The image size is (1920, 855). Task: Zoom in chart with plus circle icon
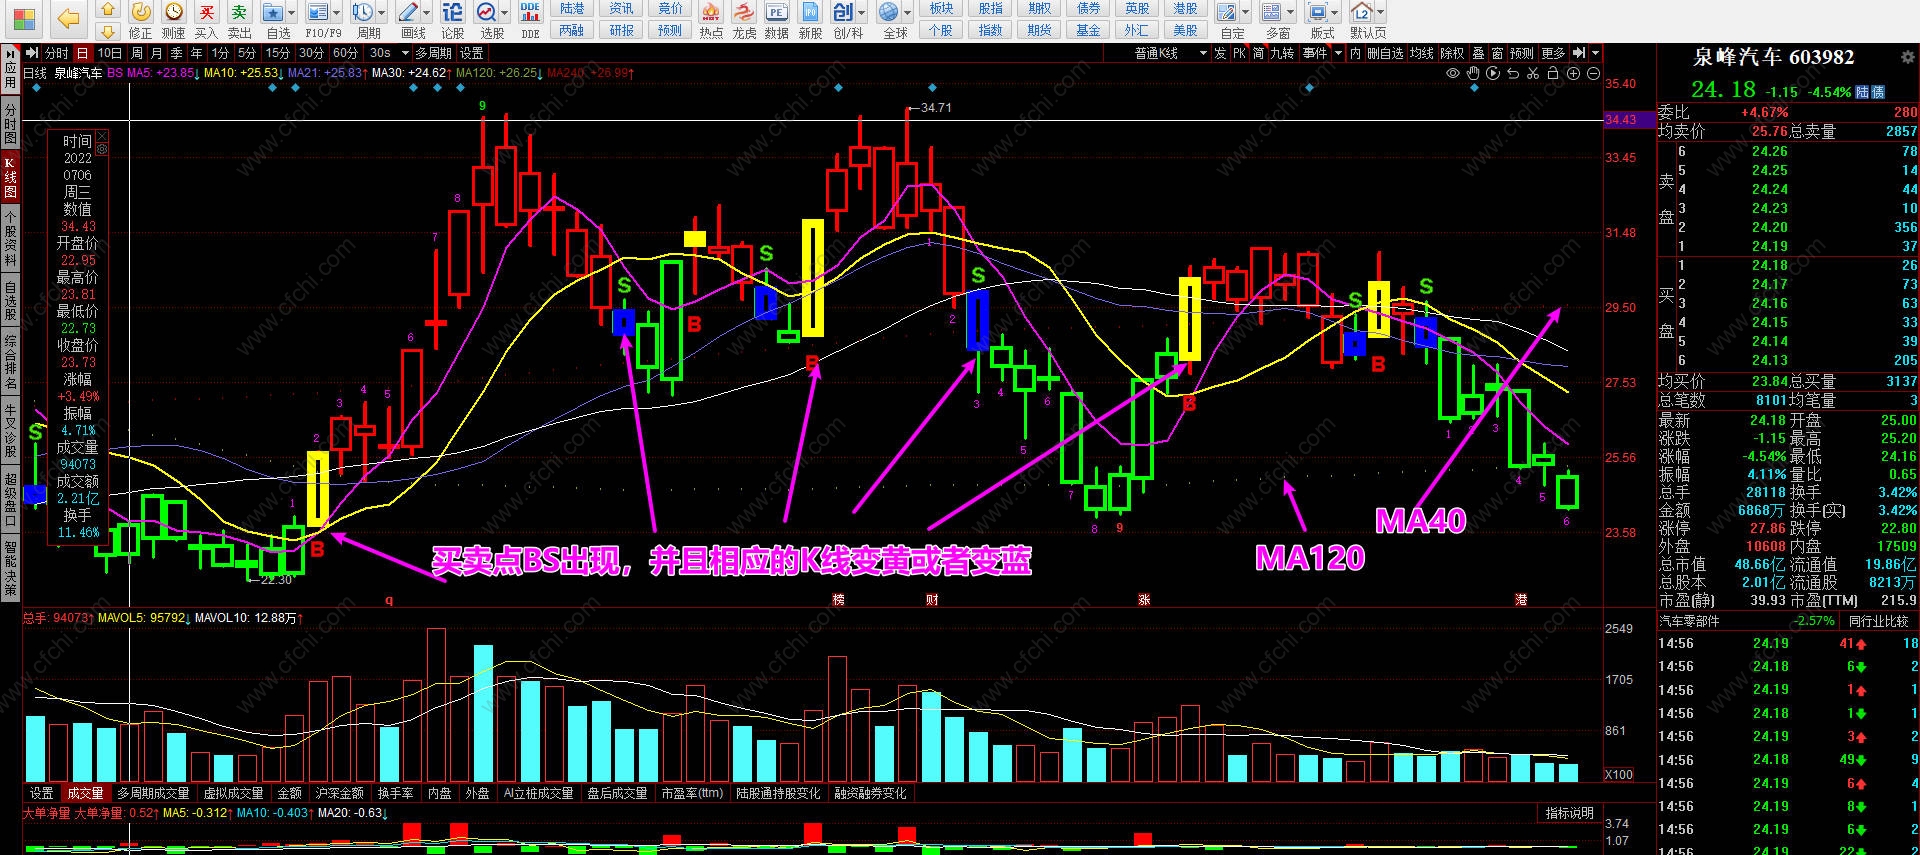pyautogui.click(x=1573, y=73)
